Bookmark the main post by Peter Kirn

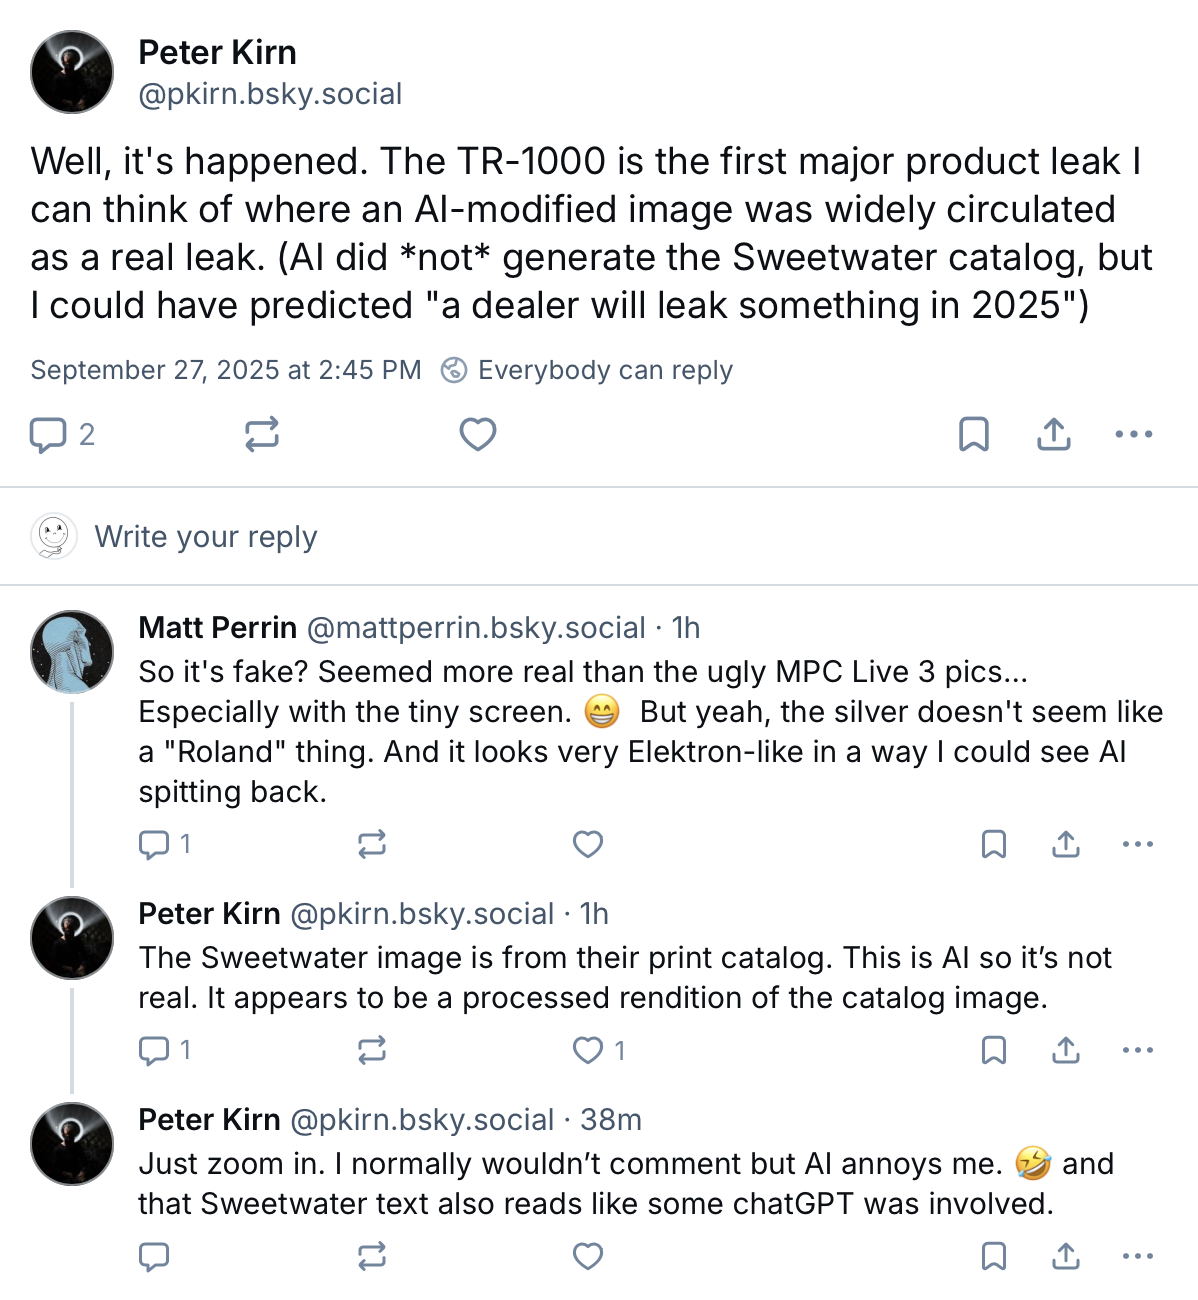coord(973,434)
